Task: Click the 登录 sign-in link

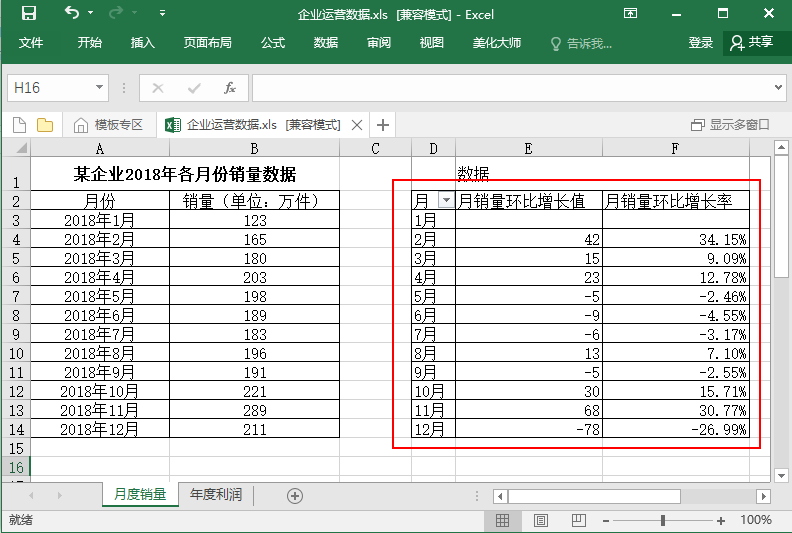Action: click(x=700, y=43)
